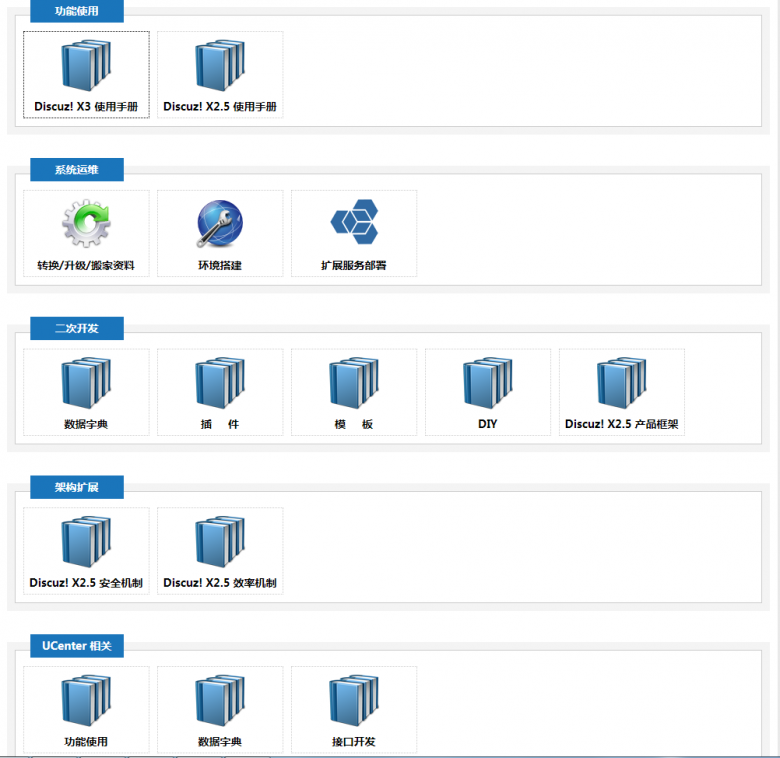Image resolution: width=780 pixels, height=758 pixels.
Task: Click the 扩展服务部署 text link
Action: click(354, 265)
